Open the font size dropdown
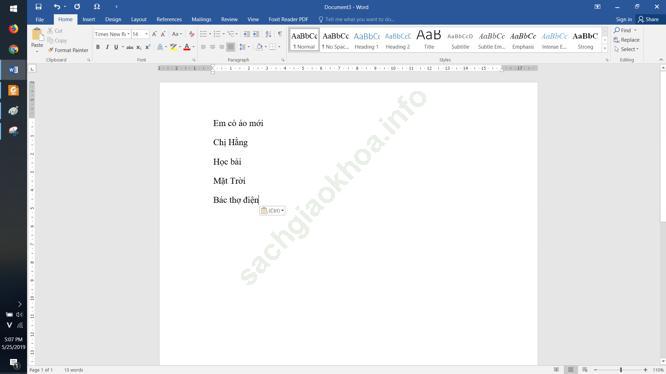The width and height of the screenshot is (666, 374). 147,34
